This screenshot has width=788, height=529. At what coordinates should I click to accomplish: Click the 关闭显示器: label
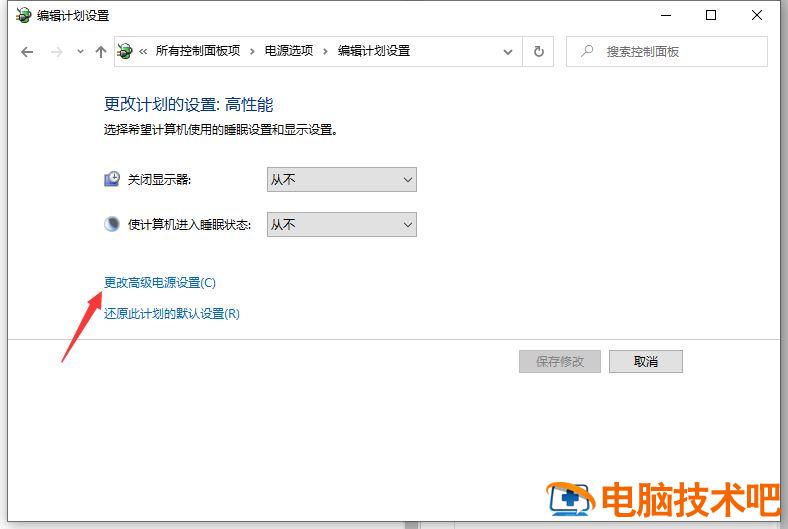159,179
